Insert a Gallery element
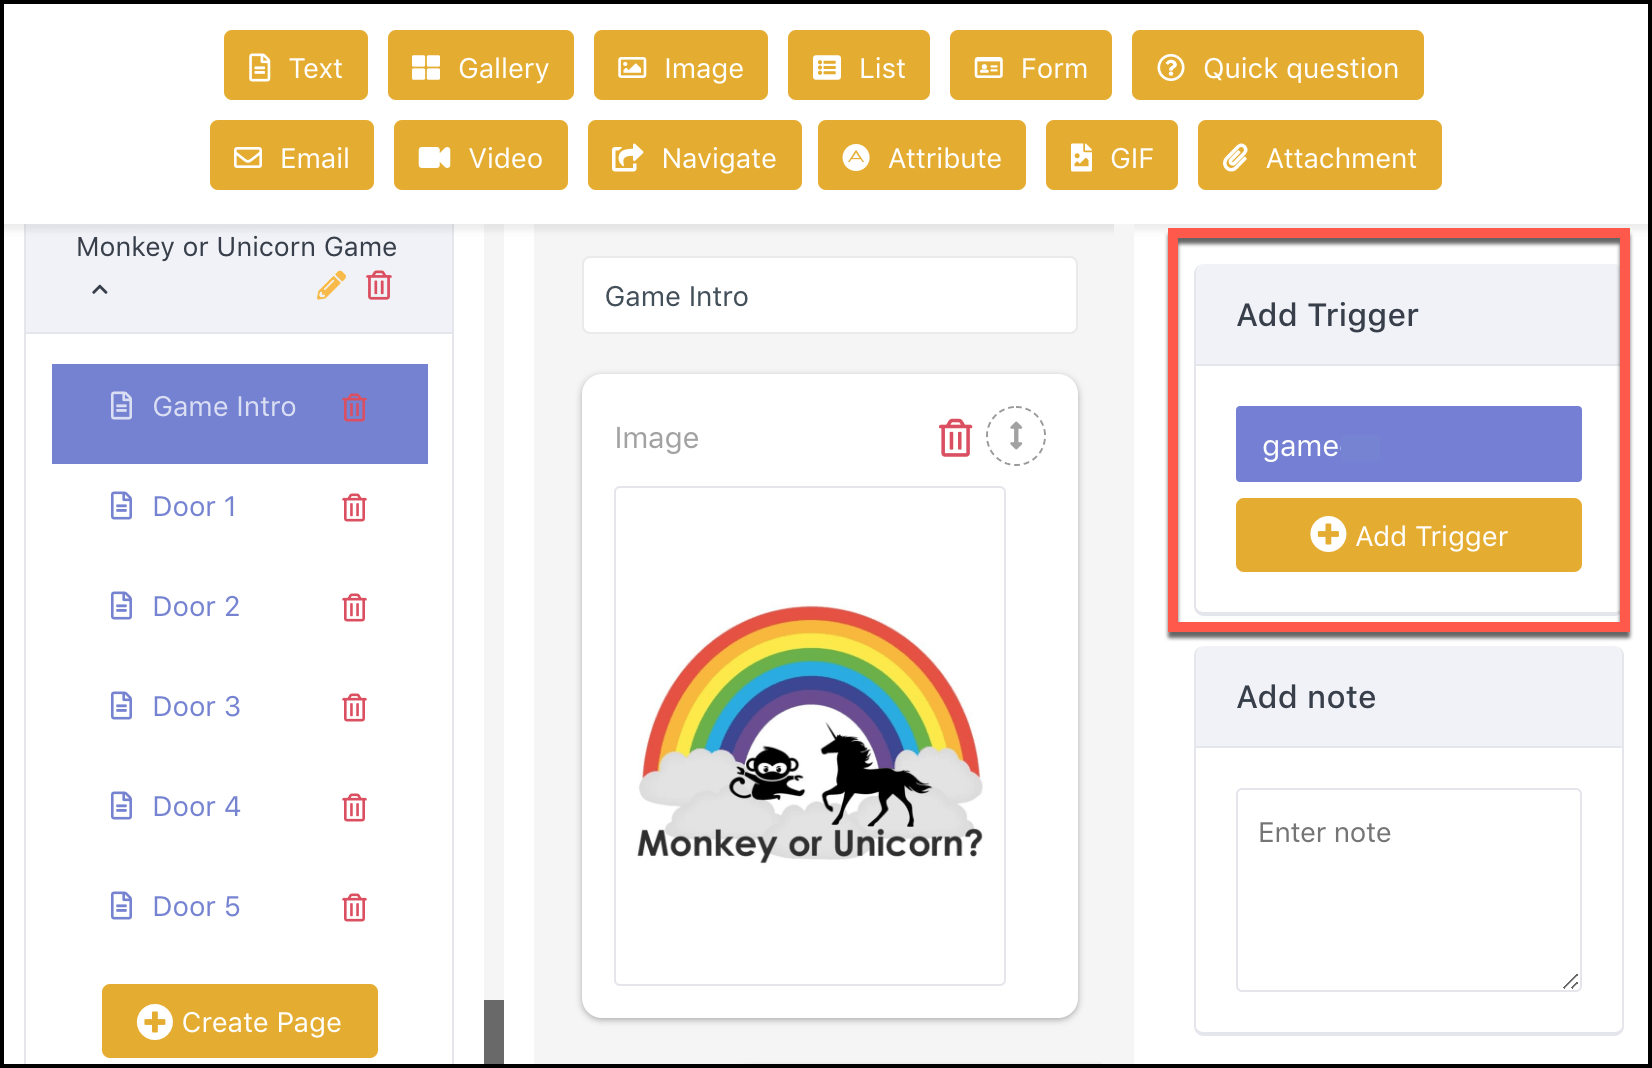The width and height of the screenshot is (1652, 1068). click(480, 65)
